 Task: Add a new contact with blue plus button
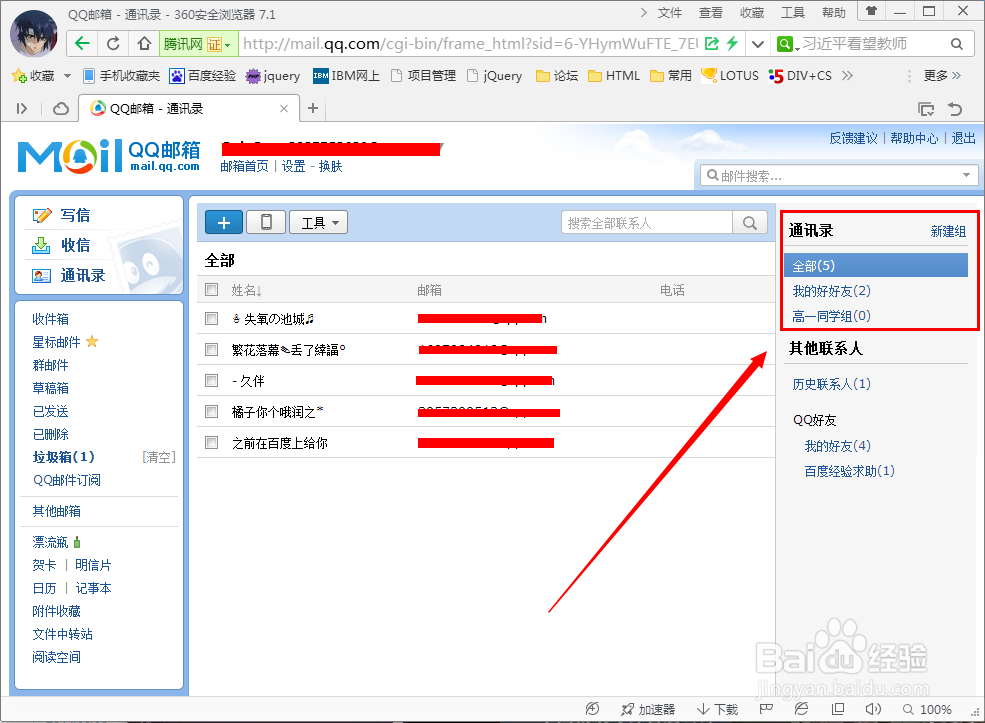(224, 222)
